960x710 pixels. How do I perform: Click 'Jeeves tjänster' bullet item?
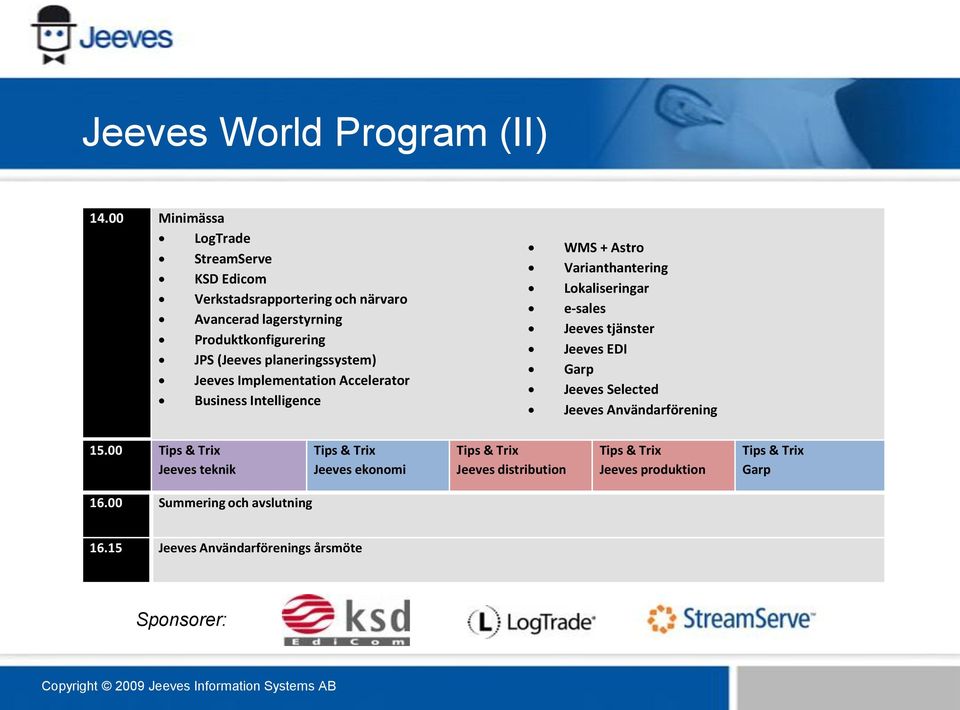coord(609,329)
